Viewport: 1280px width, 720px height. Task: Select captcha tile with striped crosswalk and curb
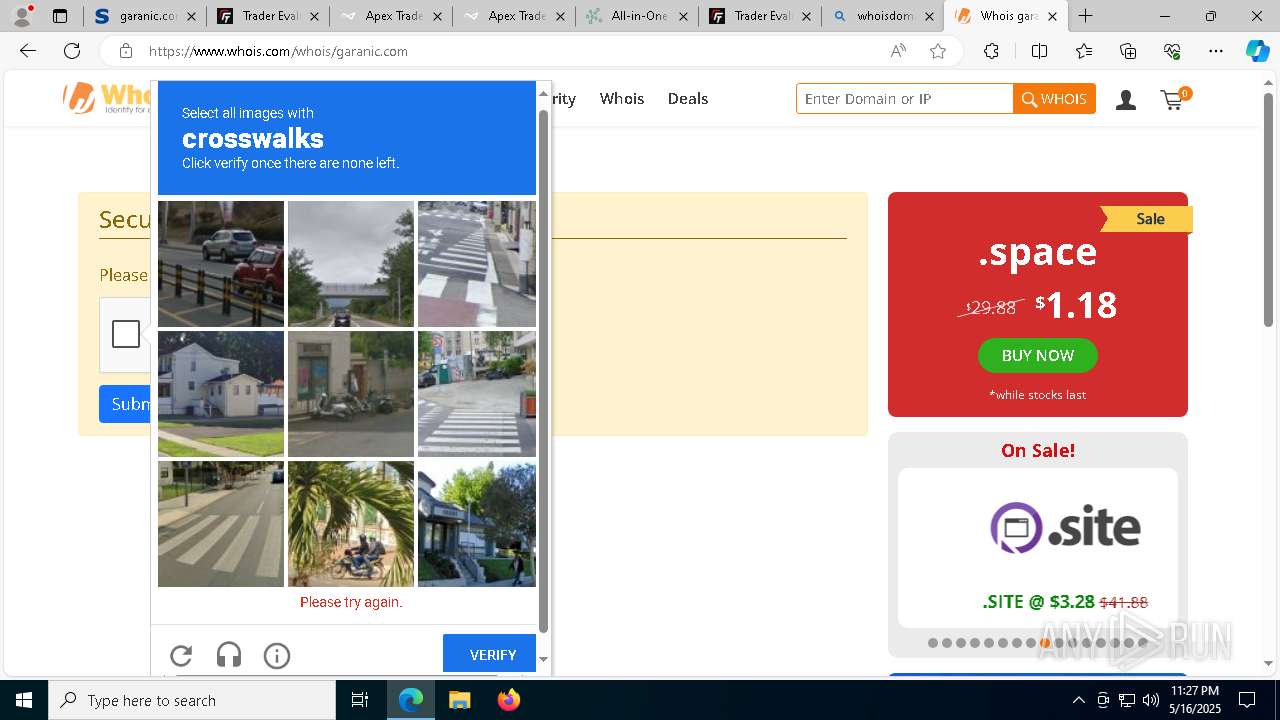click(x=477, y=264)
